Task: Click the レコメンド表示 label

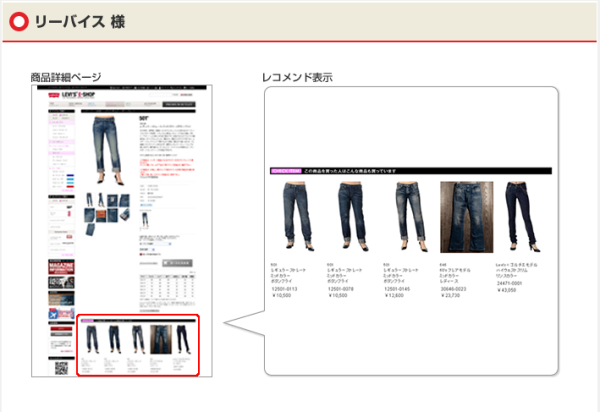Action: (297, 77)
